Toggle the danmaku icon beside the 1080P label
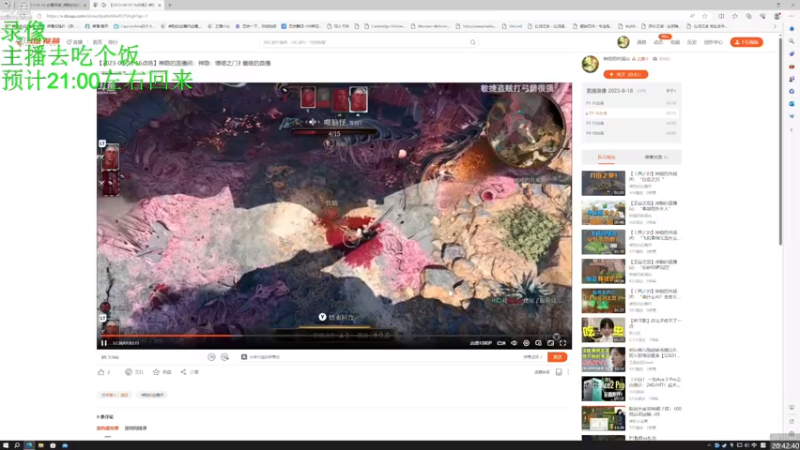800x450 pixels. (x=501, y=343)
